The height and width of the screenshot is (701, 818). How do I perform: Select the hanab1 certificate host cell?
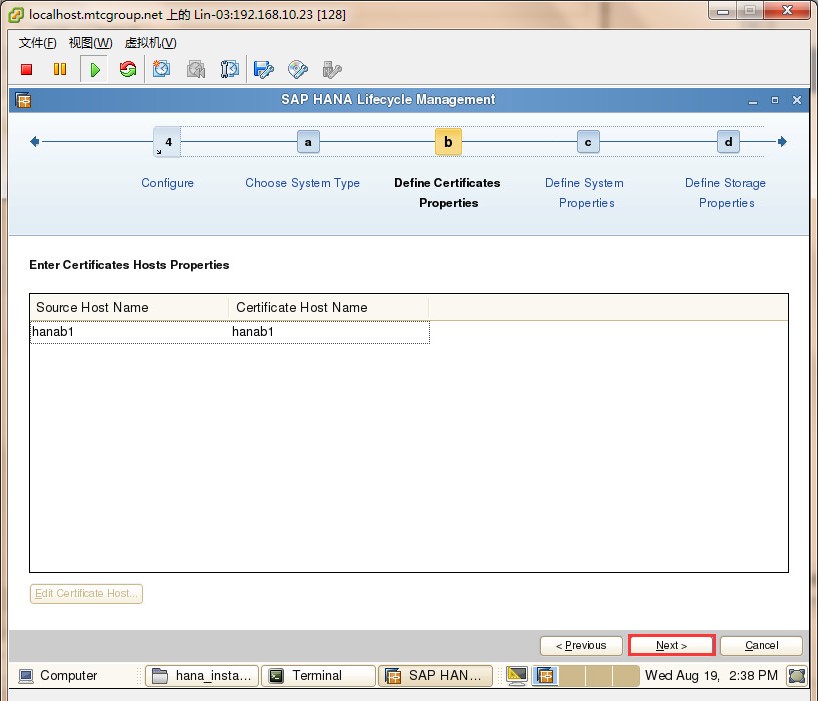tap(329, 332)
